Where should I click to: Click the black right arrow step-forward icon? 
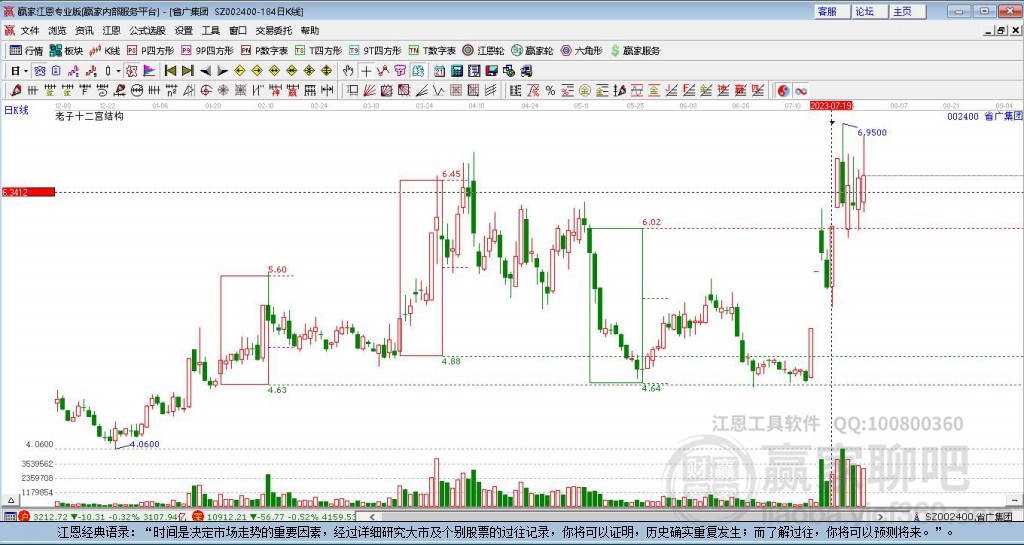click(222, 70)
